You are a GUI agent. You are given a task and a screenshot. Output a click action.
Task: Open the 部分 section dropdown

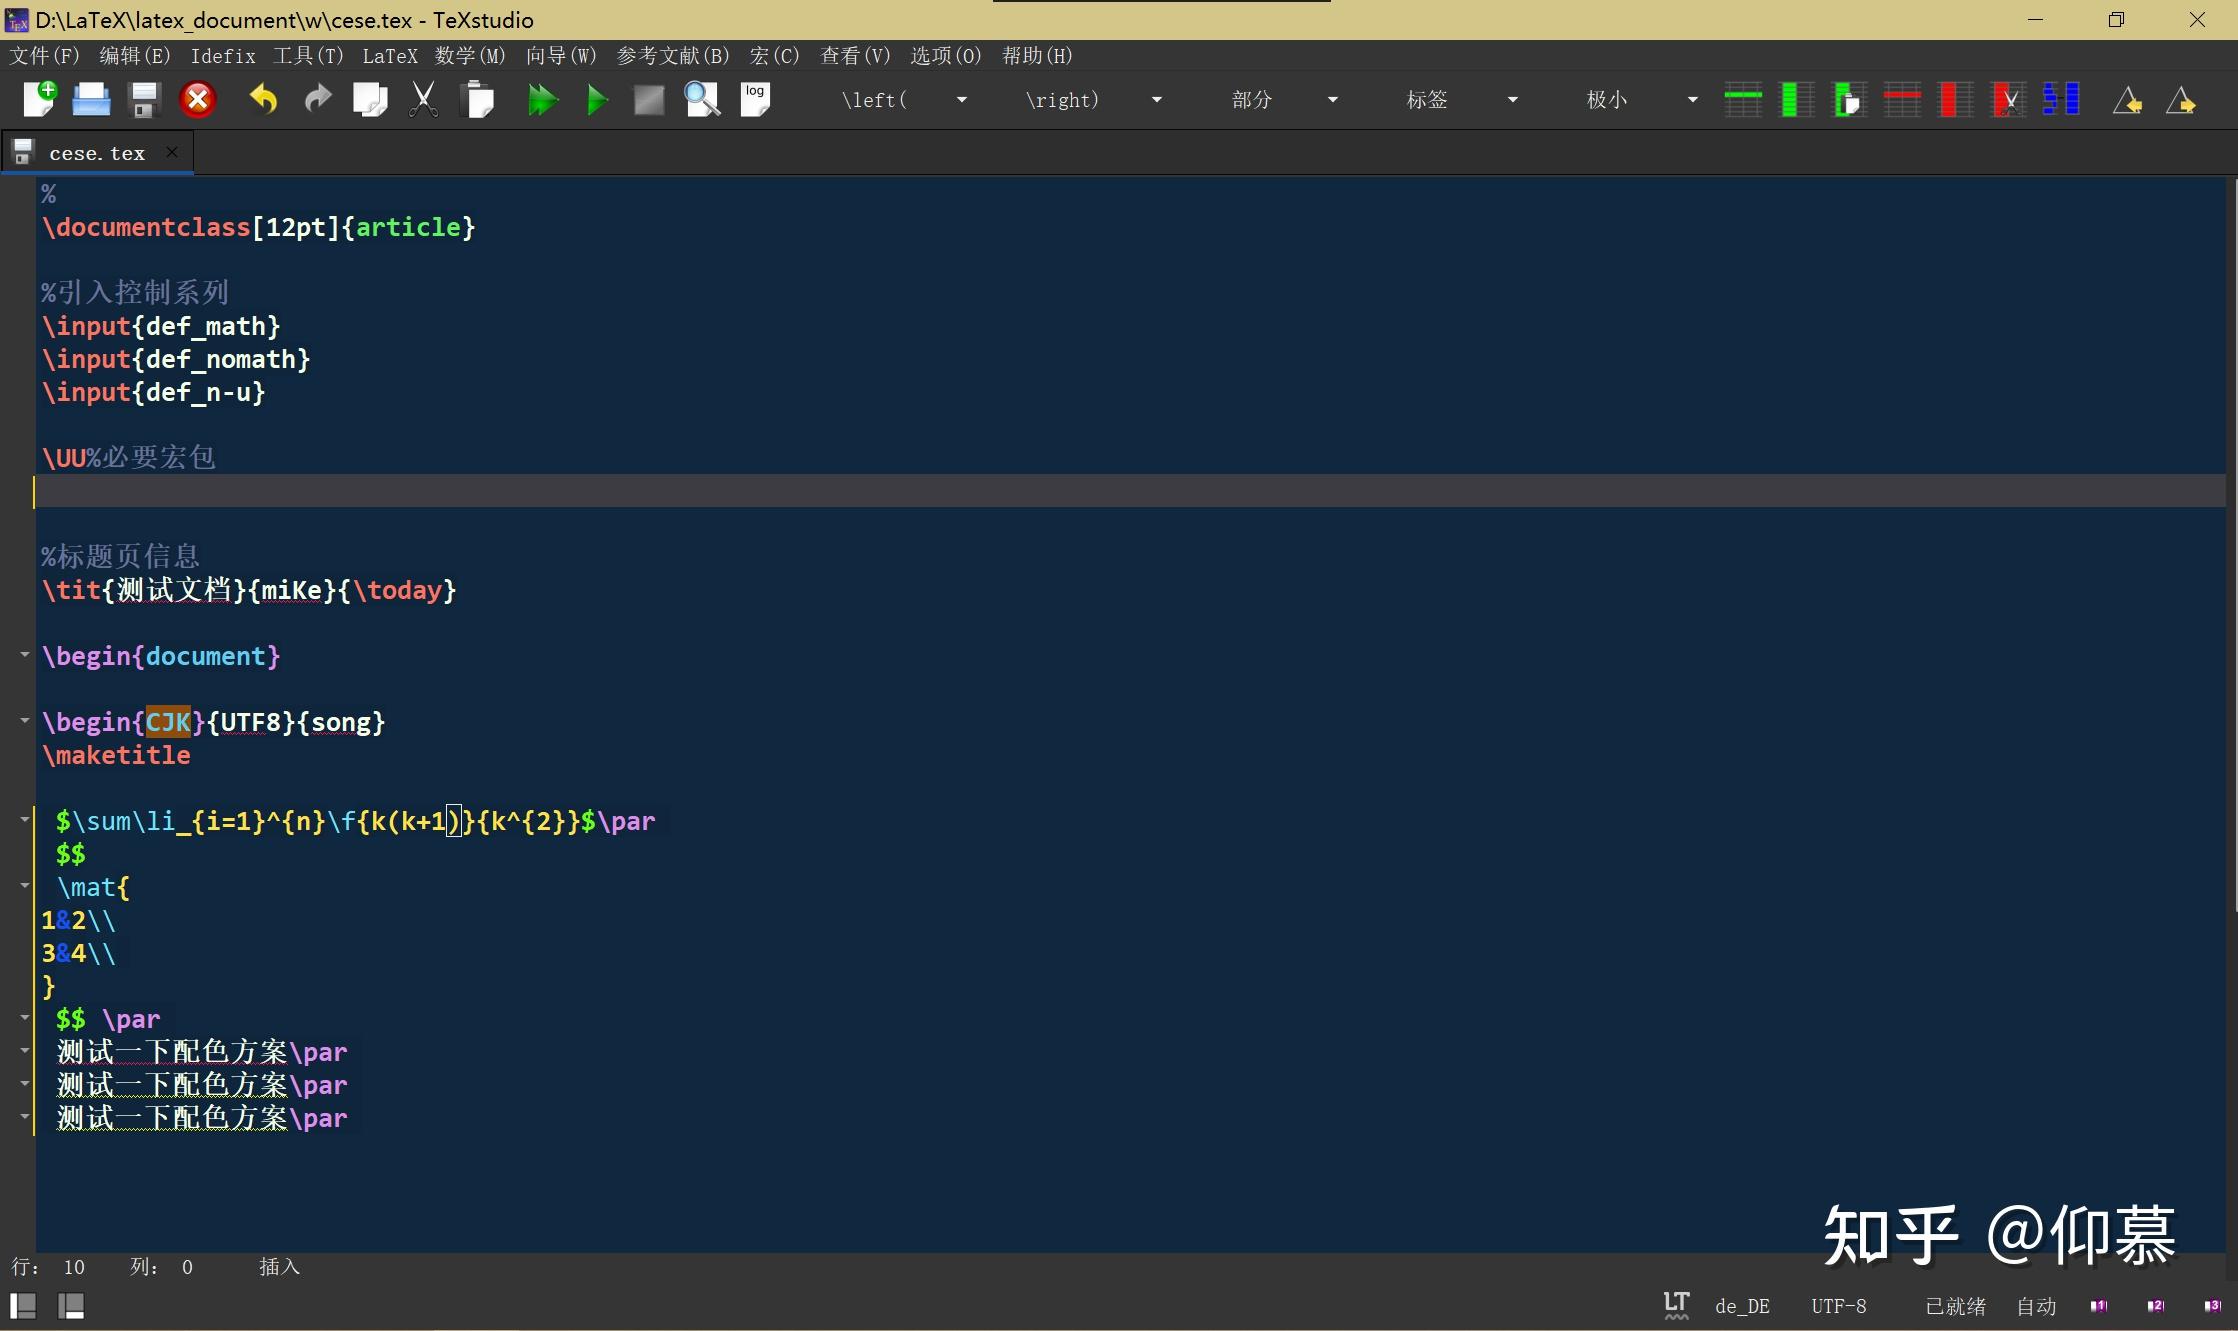(1332, 100)
